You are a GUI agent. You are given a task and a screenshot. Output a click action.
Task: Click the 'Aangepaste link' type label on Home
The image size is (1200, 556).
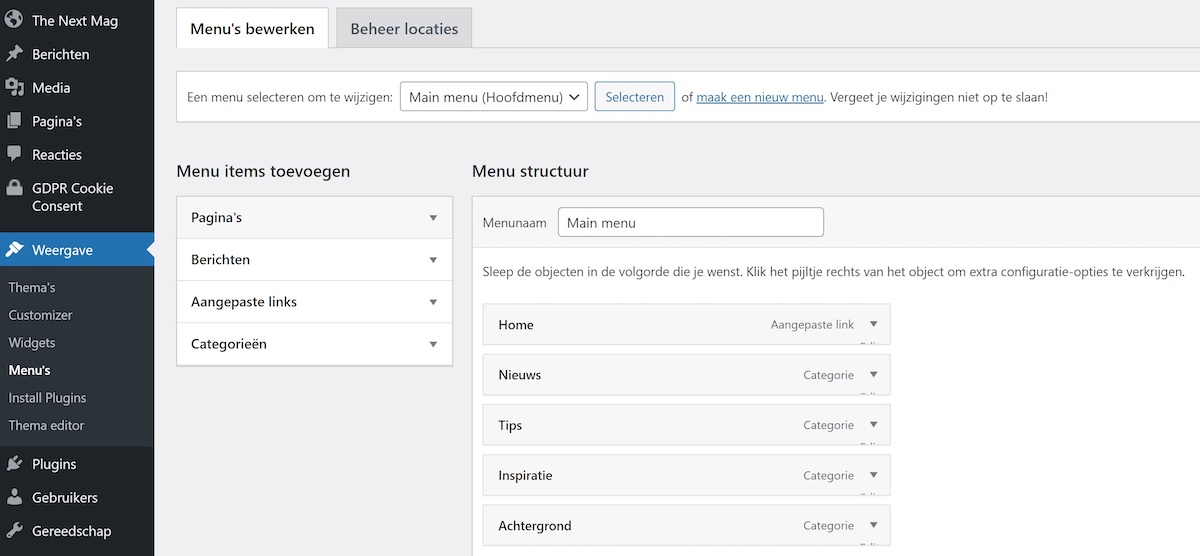coord(812,325)
